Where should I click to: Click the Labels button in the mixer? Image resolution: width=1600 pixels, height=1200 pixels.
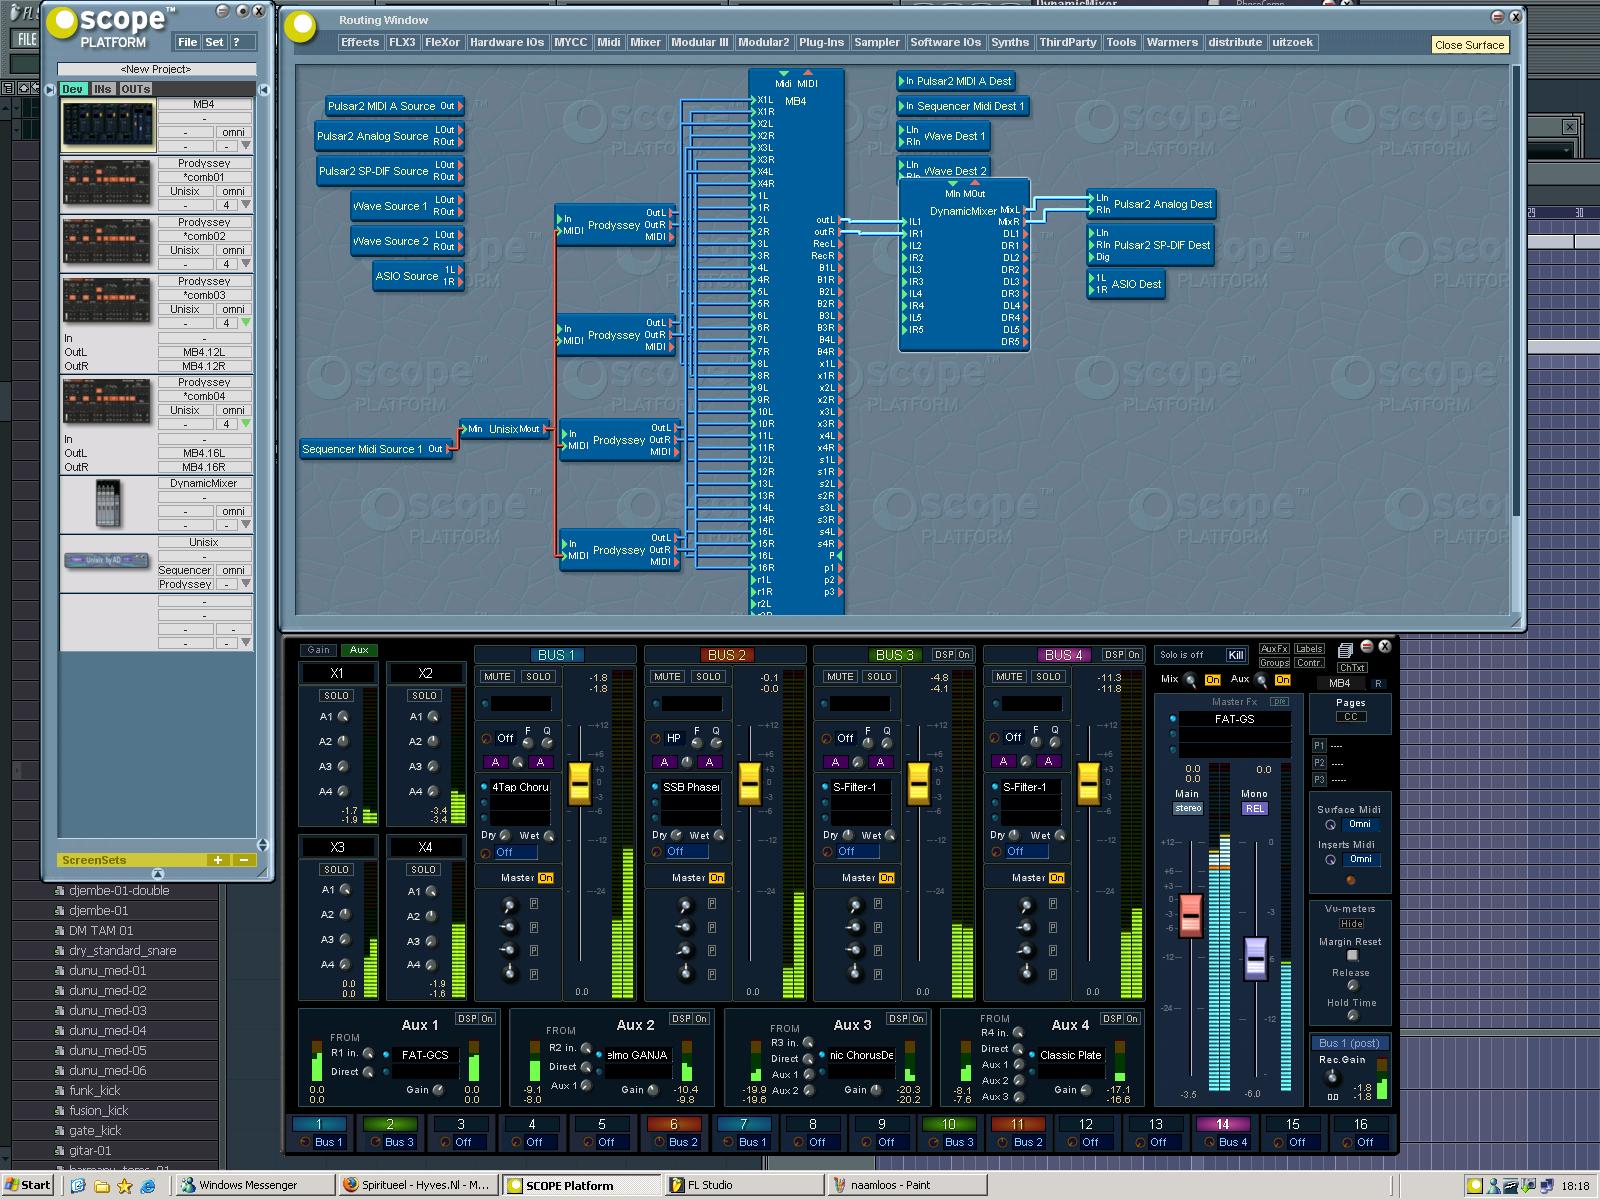click(1309, 649)
